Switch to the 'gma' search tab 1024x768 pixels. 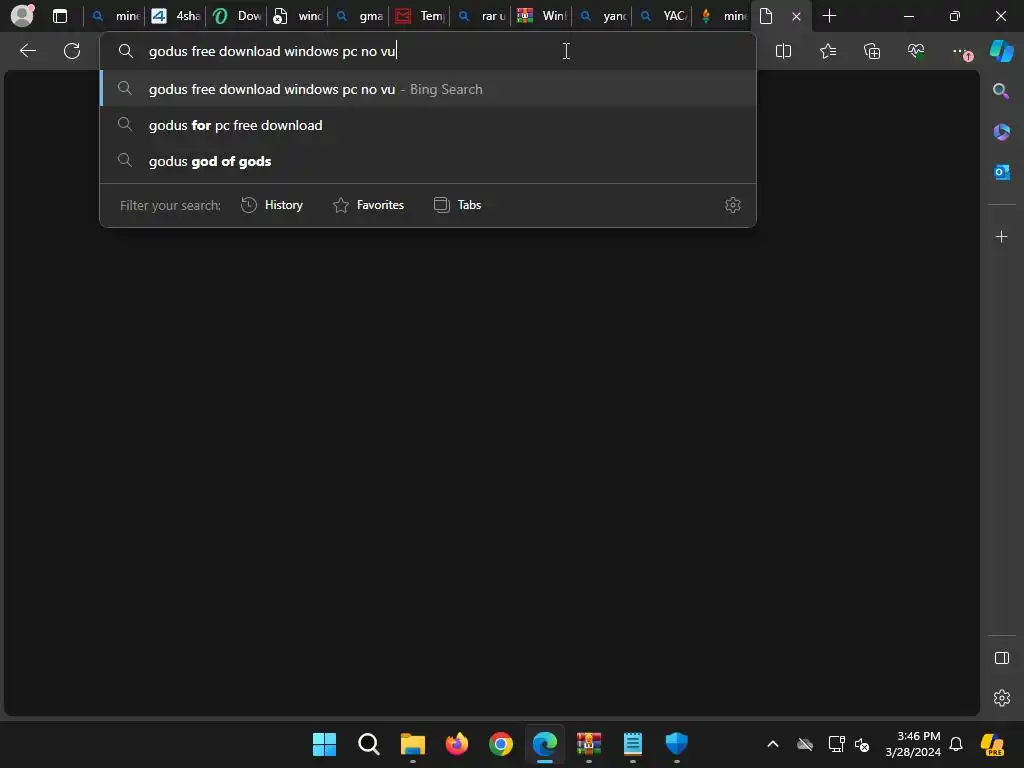coord(359,16)
